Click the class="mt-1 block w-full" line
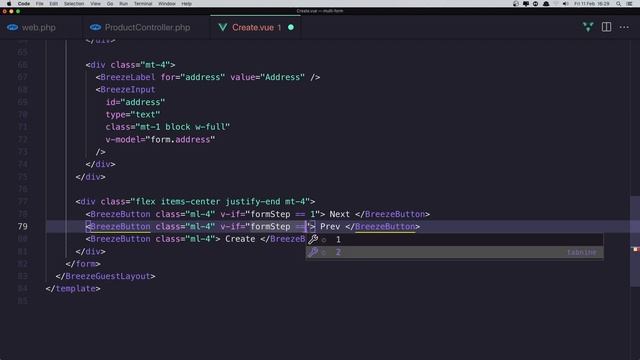 point(167,127)
